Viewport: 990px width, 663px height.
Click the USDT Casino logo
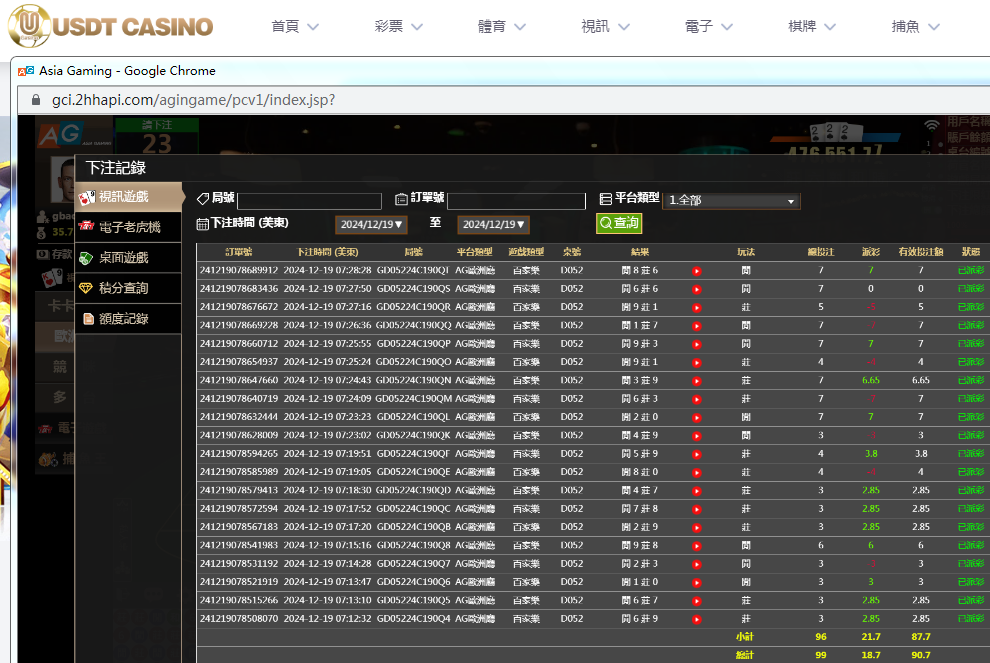[111, 26]
